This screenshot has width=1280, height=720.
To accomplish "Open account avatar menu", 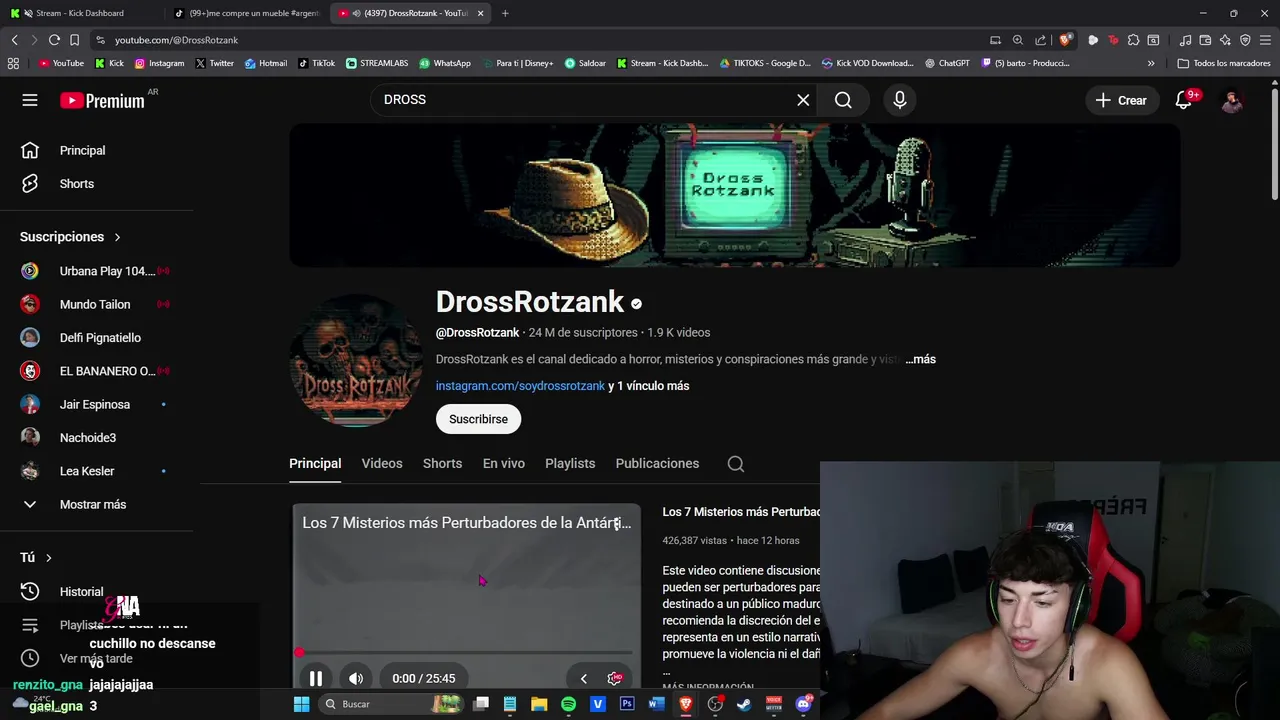I will [1232, 100].
